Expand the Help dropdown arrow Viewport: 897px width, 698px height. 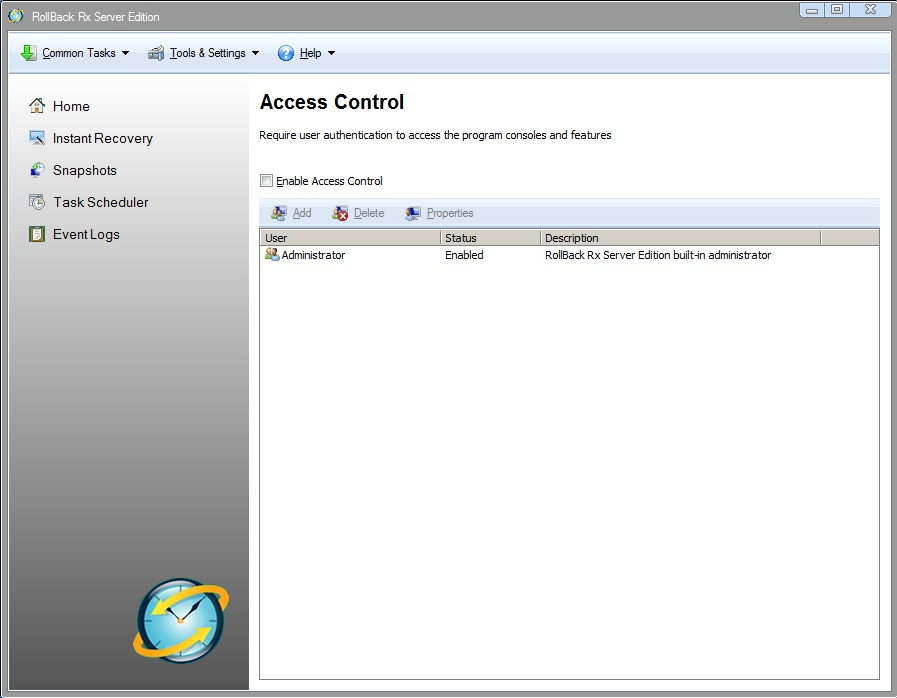[331, 53]
